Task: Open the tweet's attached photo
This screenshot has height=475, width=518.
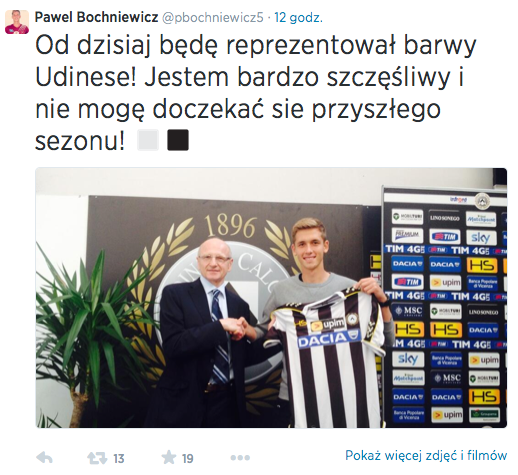Action: [x=271, y=298]
